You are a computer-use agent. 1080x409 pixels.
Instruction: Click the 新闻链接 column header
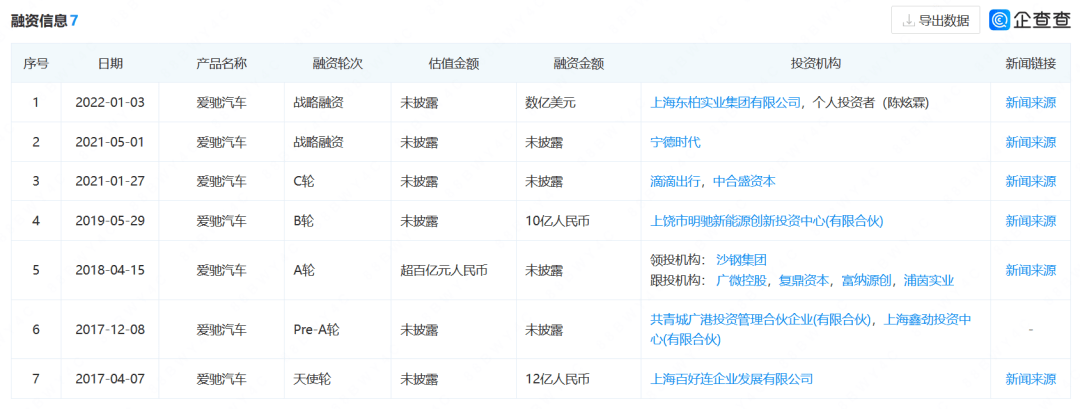tap(1030, 63)
